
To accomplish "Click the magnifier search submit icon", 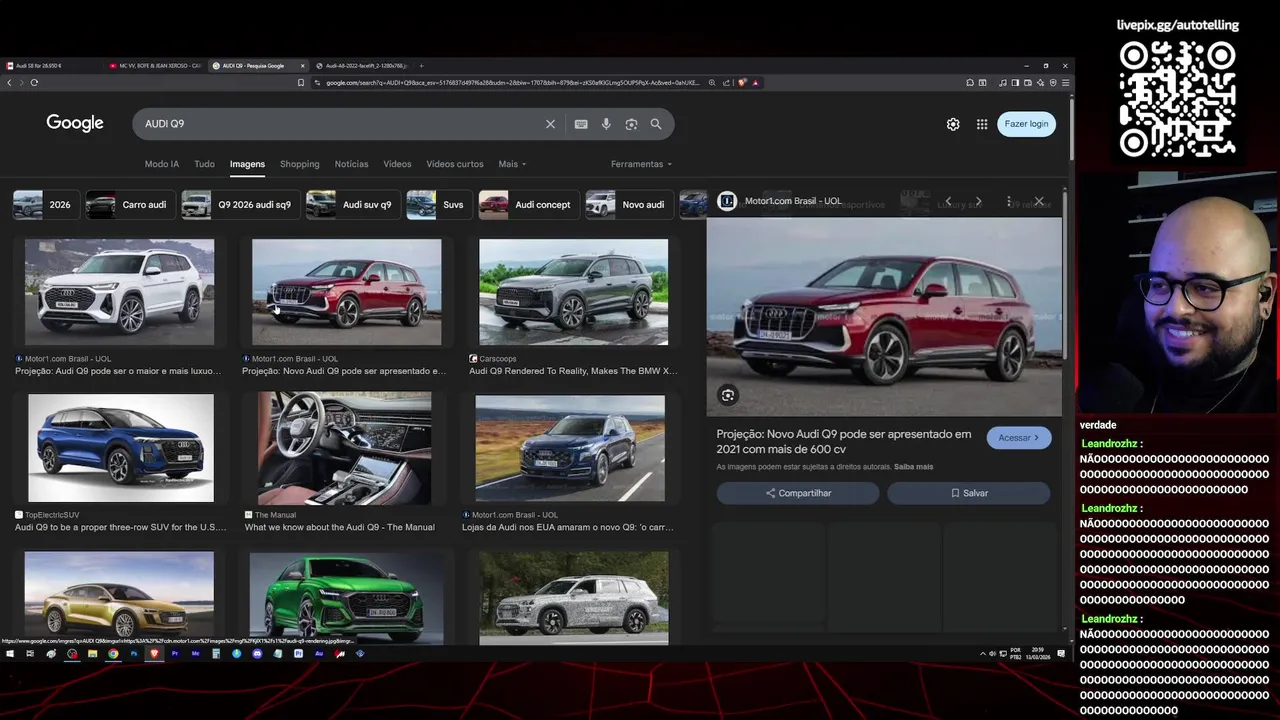I will [656, 124].
